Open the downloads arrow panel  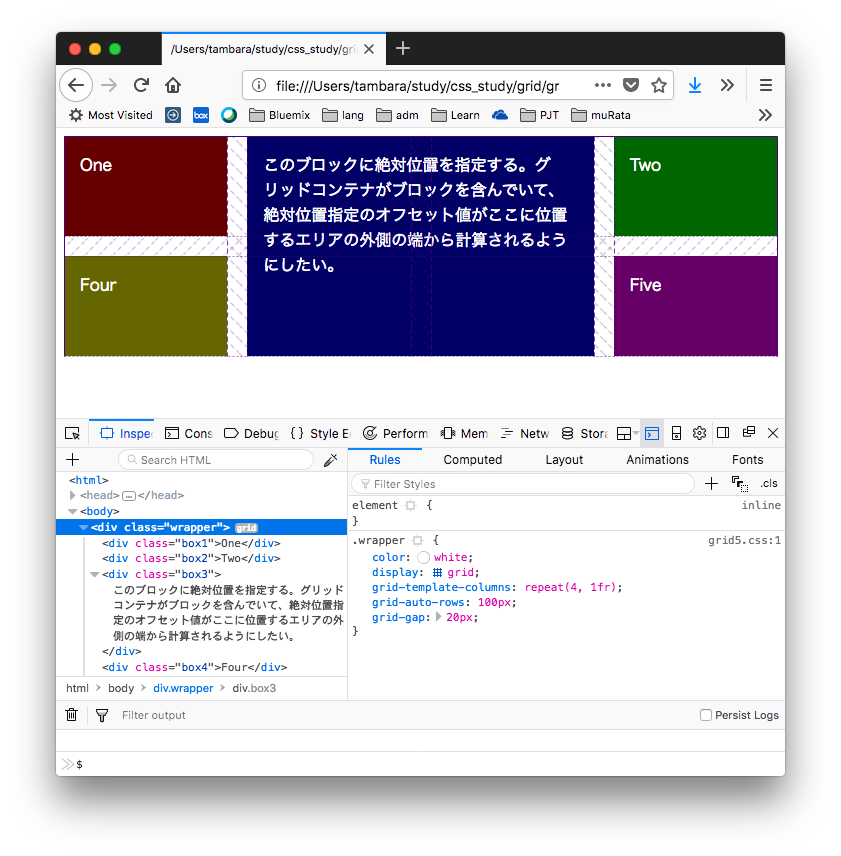click(695, 85)
